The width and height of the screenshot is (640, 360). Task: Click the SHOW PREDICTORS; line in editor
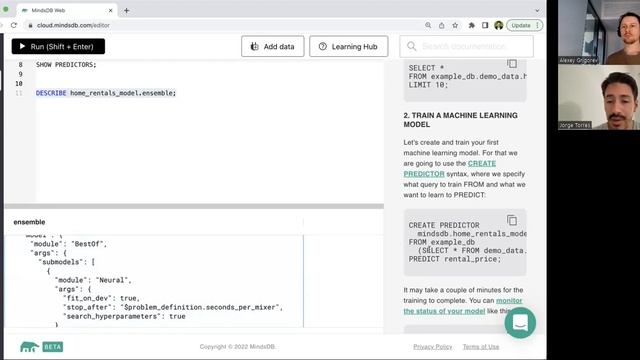pyautogui.click(x=66, y=64)
